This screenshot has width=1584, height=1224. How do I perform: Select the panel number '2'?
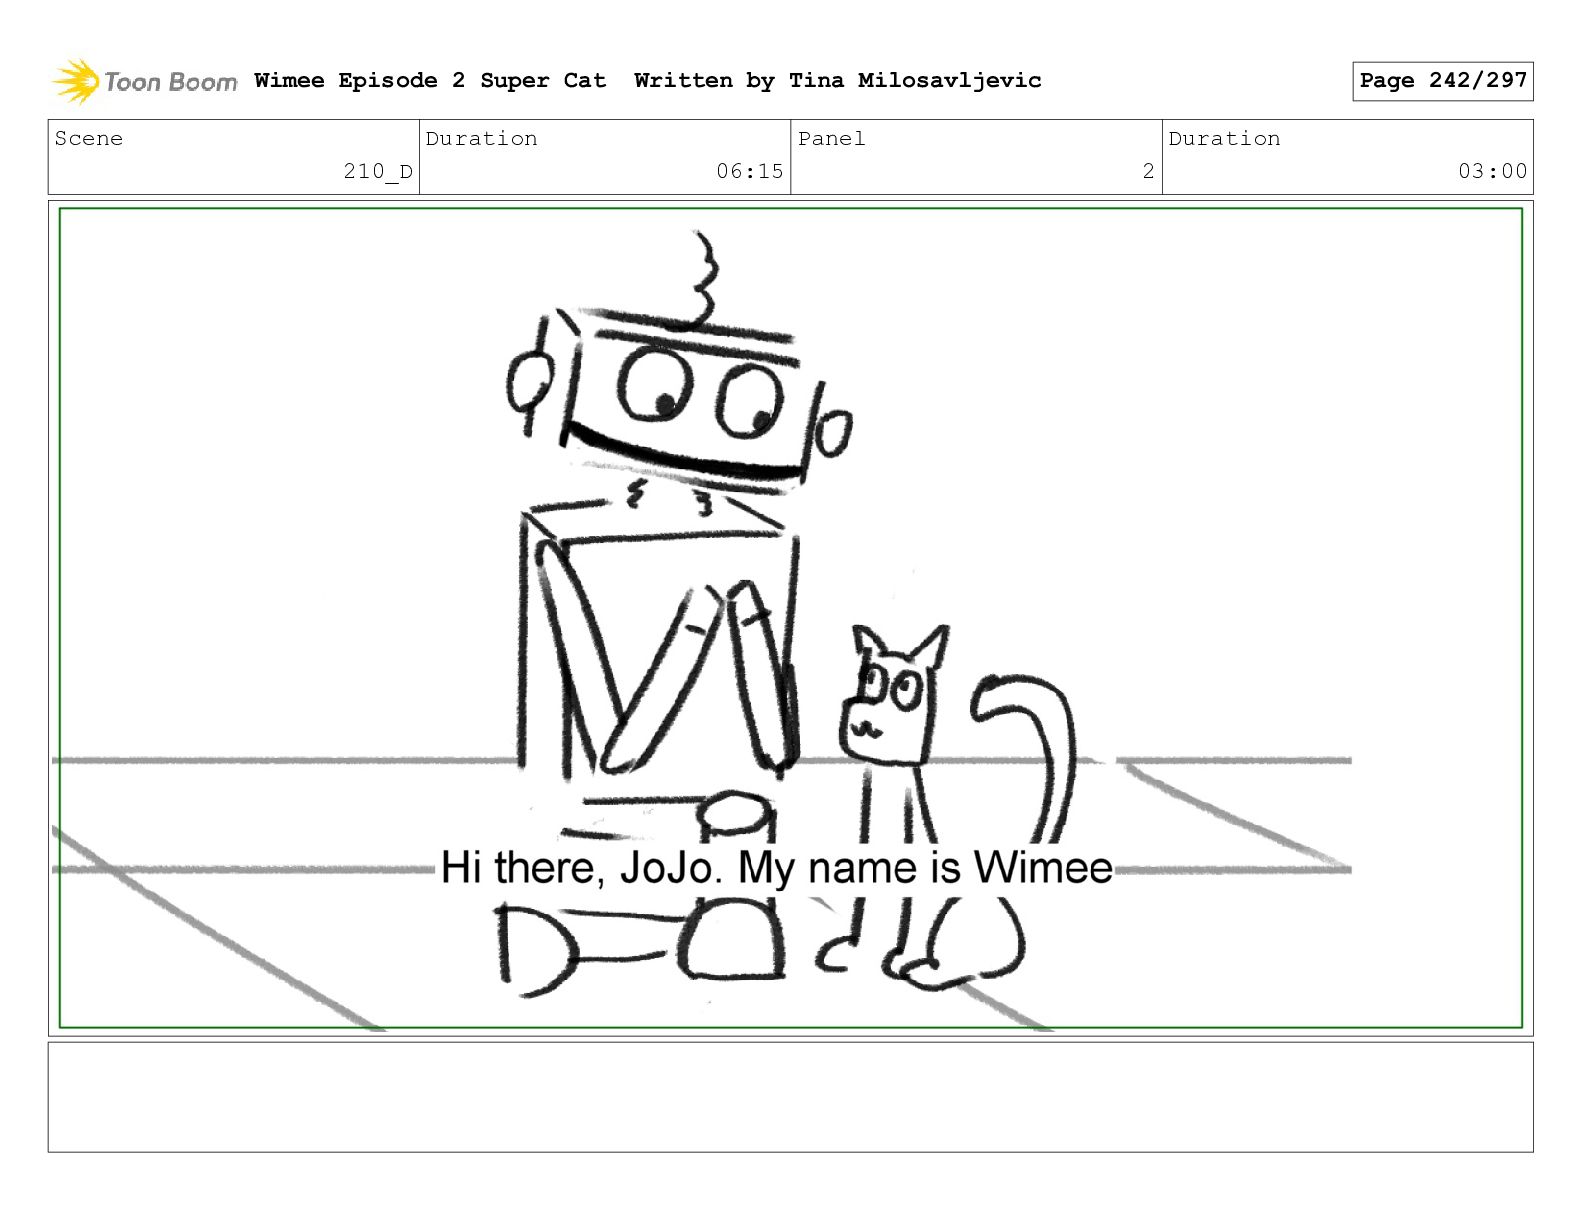point(1149,171)
